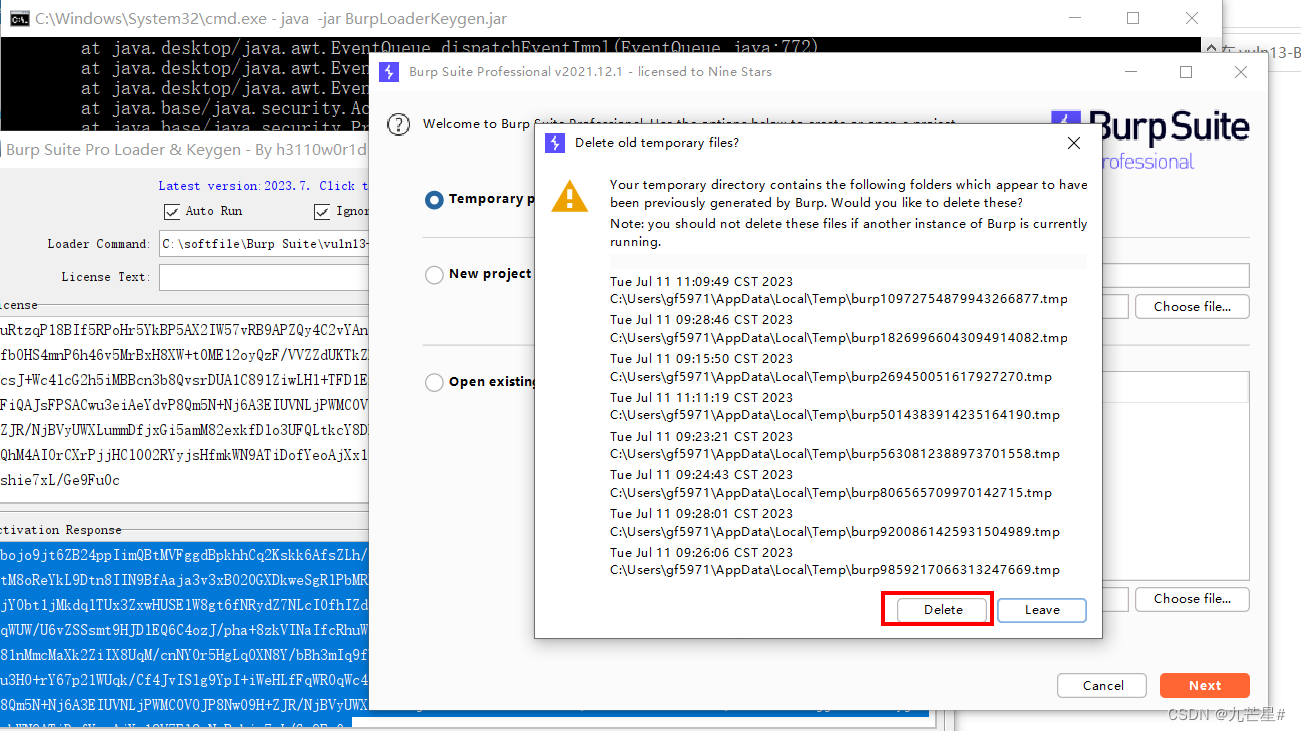
Task: Click the timestamp Tue Jul 11 09:24:43 CST 2023
Action: tap(701, 474)
